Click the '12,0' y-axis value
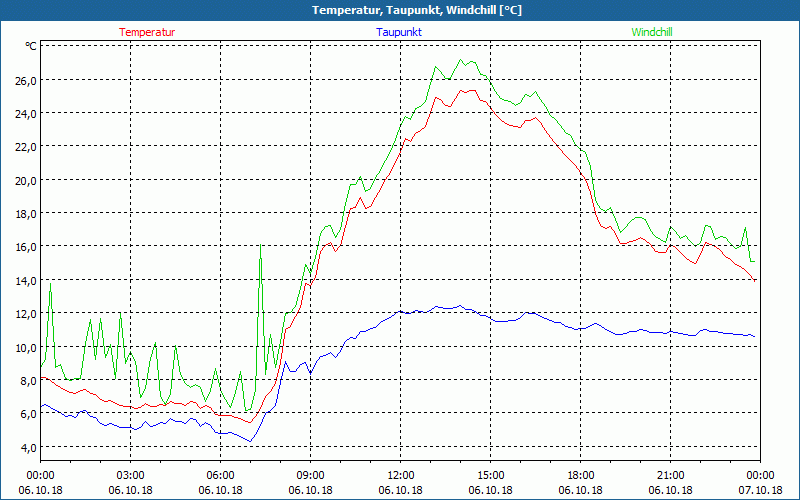The height and width of the screenshot is (500, 800). (26, 314)
